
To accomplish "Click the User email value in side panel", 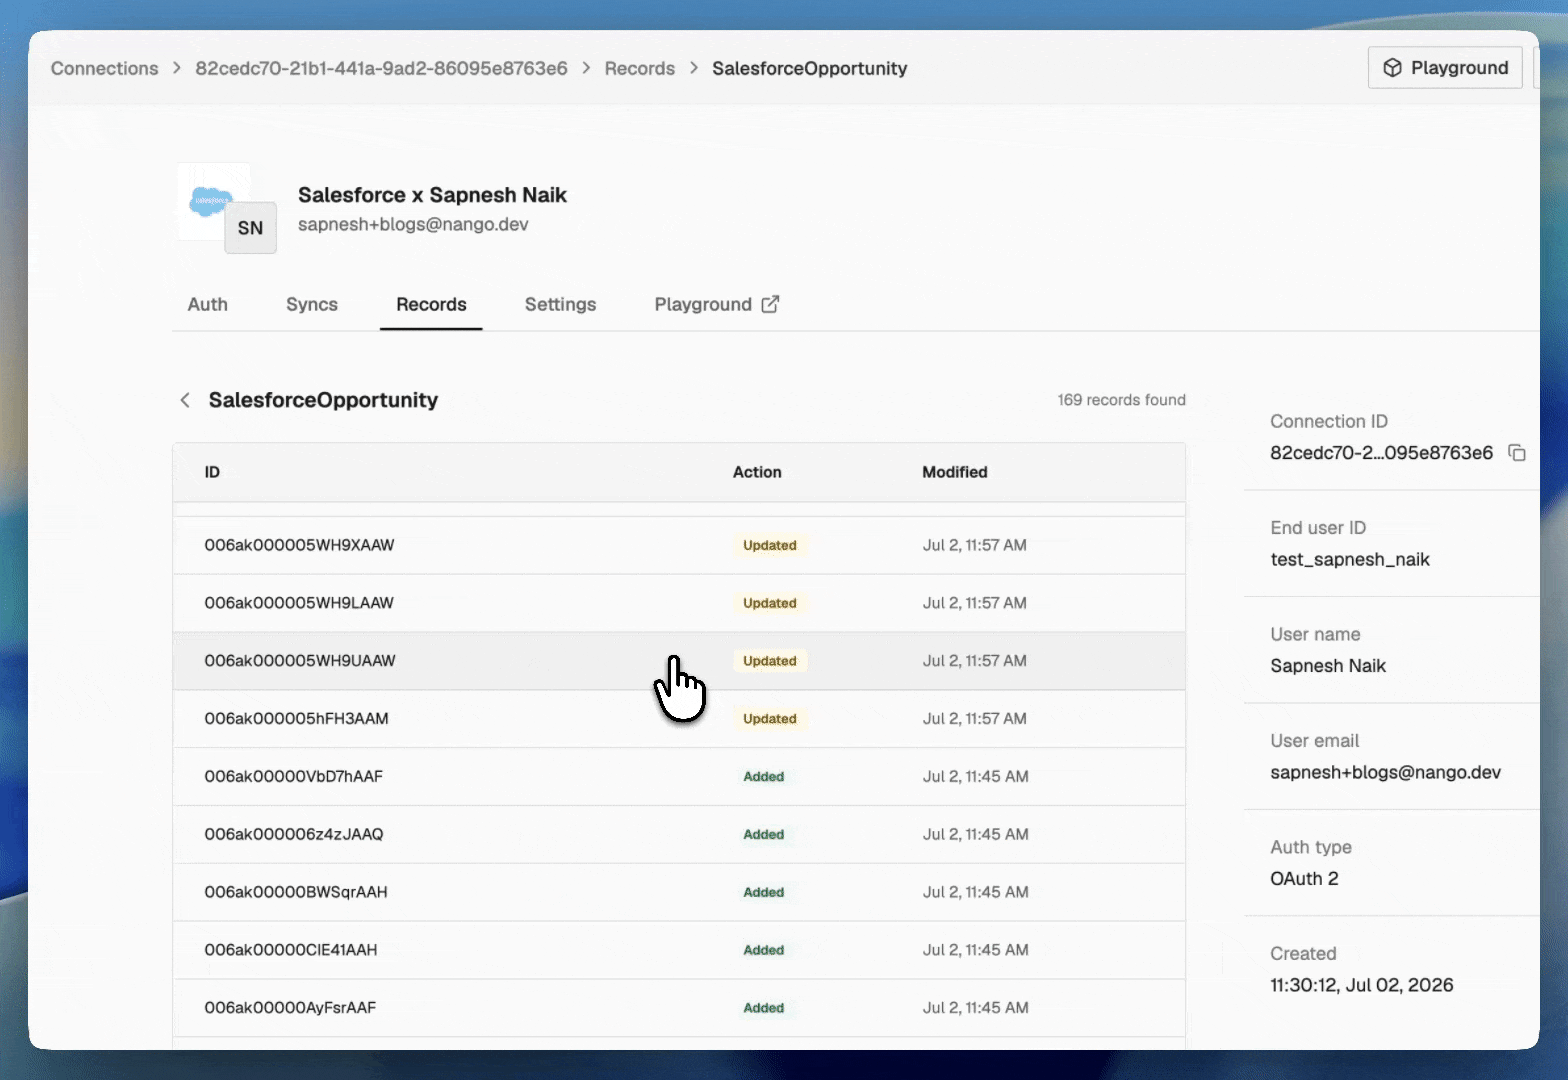I will tap(1385, 772).
